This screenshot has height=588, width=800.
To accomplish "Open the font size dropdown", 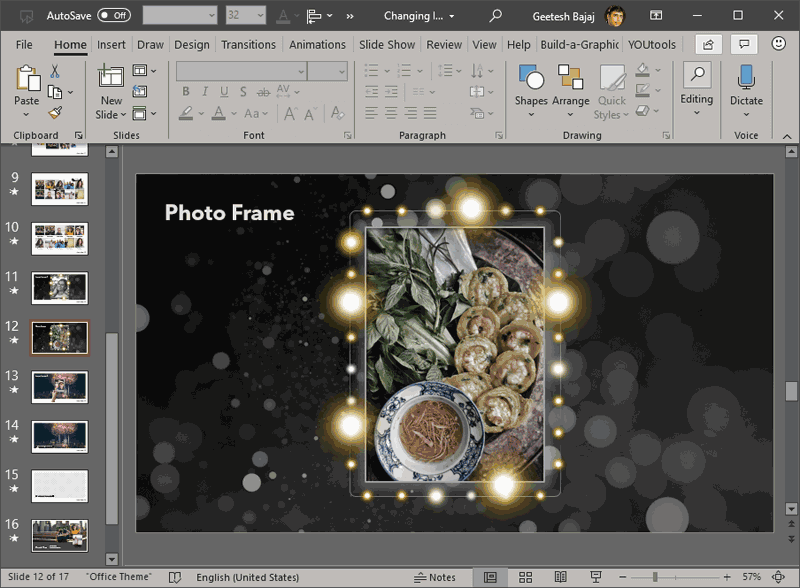I will tap(341, 71).
